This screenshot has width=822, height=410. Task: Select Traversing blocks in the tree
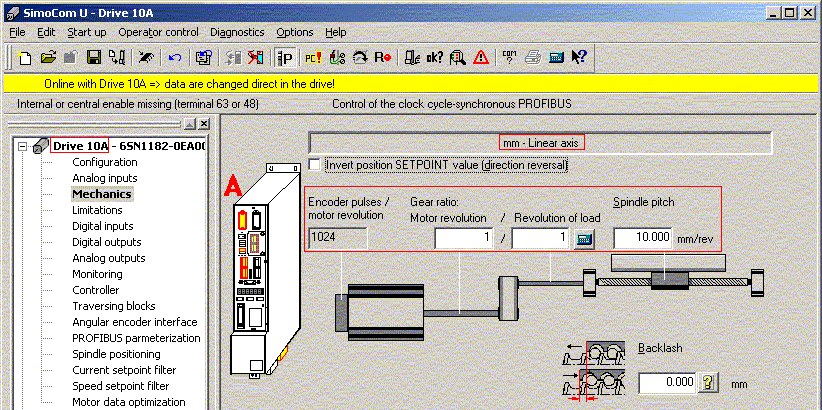click(114, 306)
